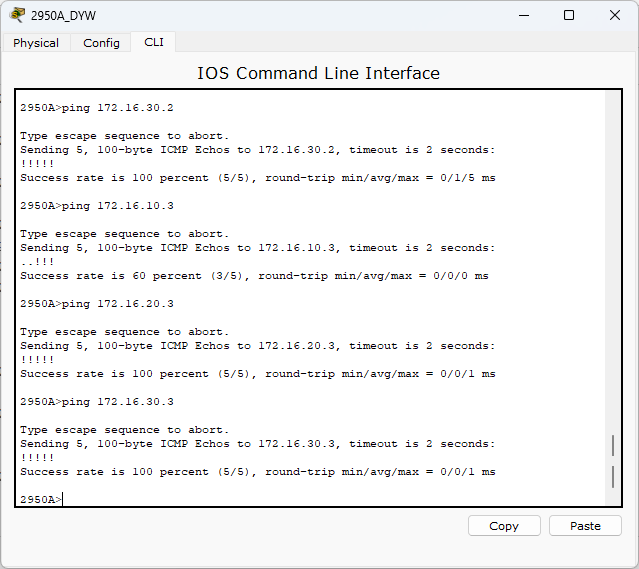Click the 2950A> prompt input line

pos(41,499)
